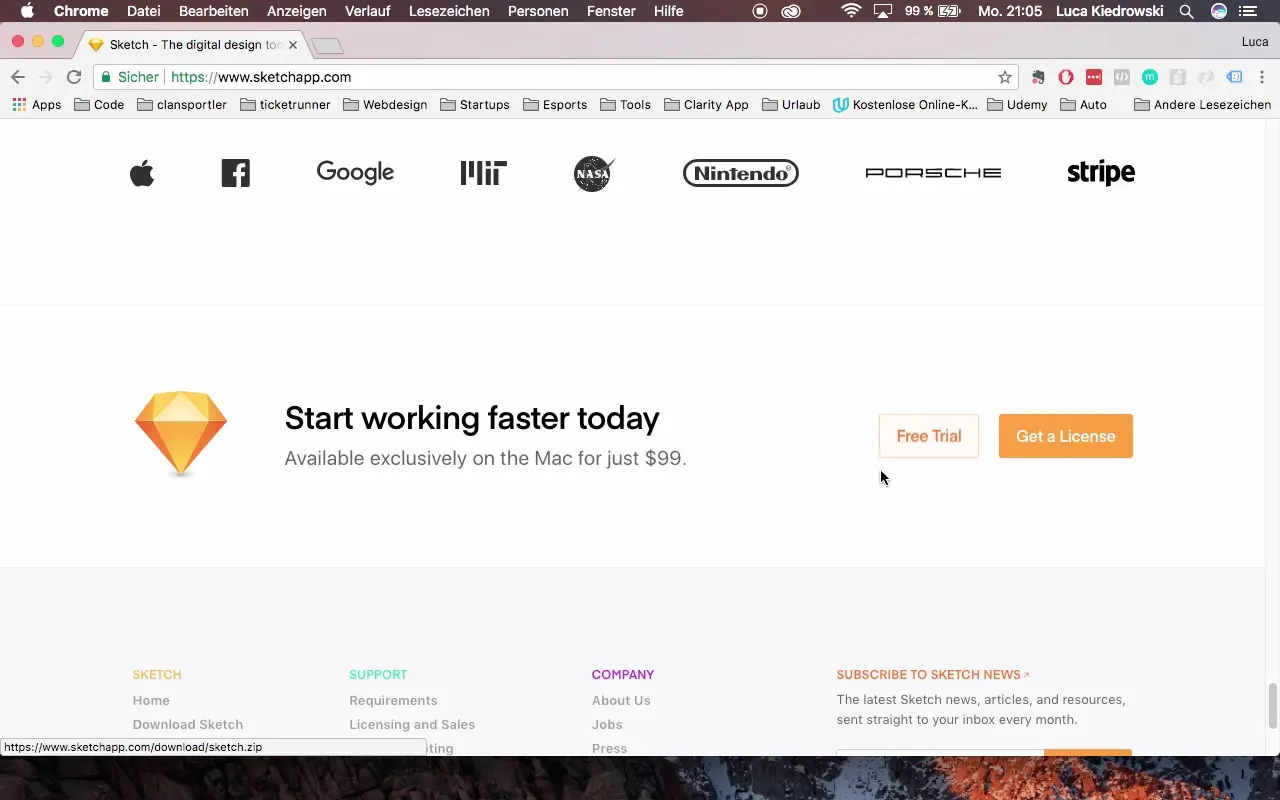The width and height of the screenshot is (1280, 800).
Task: Open the Udemy bookmarks folder
Action: (1017, 104)
